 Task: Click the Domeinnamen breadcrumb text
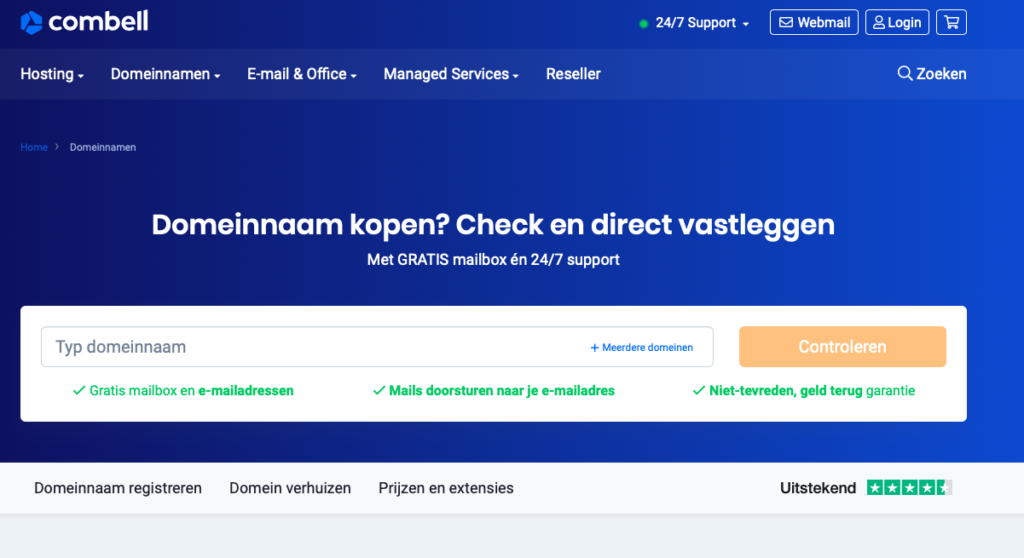[103, 147]
